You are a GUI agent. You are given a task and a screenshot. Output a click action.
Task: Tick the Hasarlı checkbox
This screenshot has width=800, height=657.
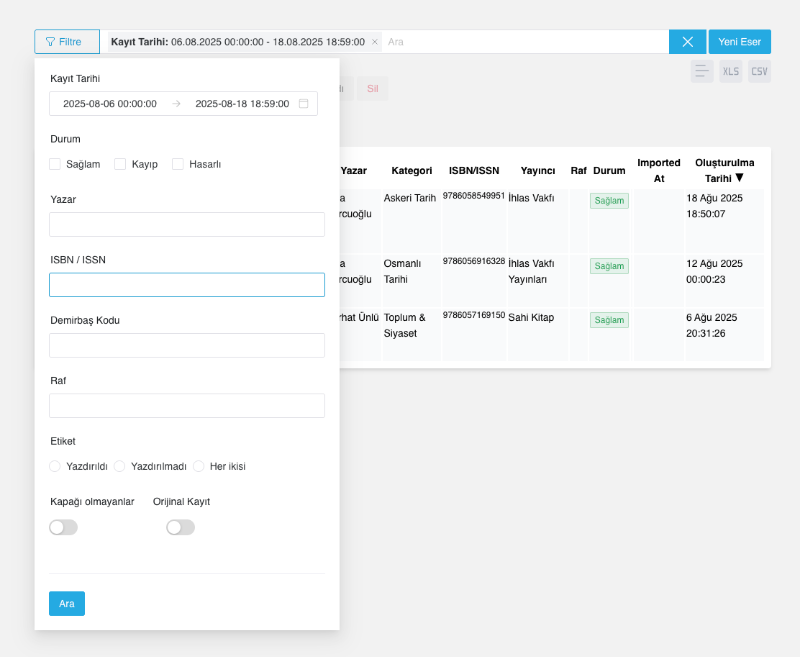pyautogui.click(x=179, y=164)
